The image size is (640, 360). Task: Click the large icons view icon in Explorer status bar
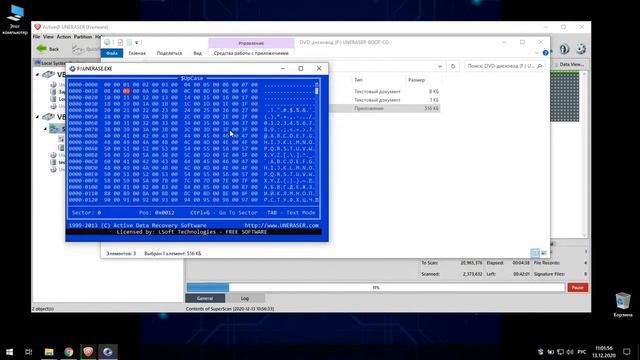click(544, 253)
